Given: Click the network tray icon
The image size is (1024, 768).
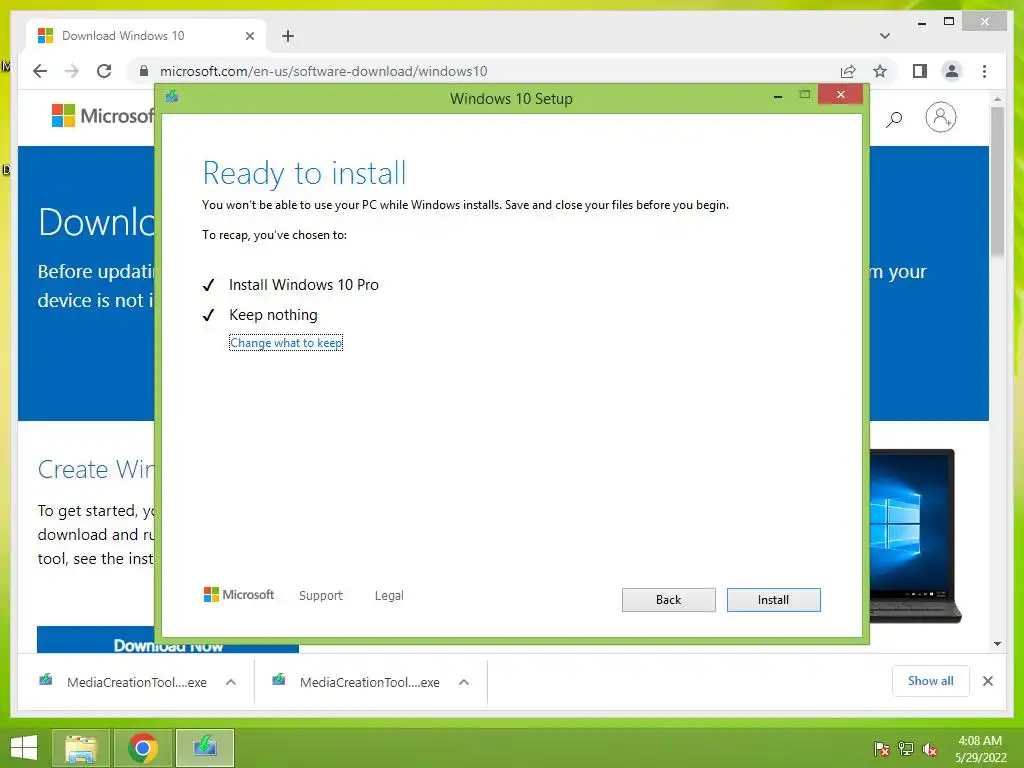Looking at the screenshot, I should click(905, 749).
